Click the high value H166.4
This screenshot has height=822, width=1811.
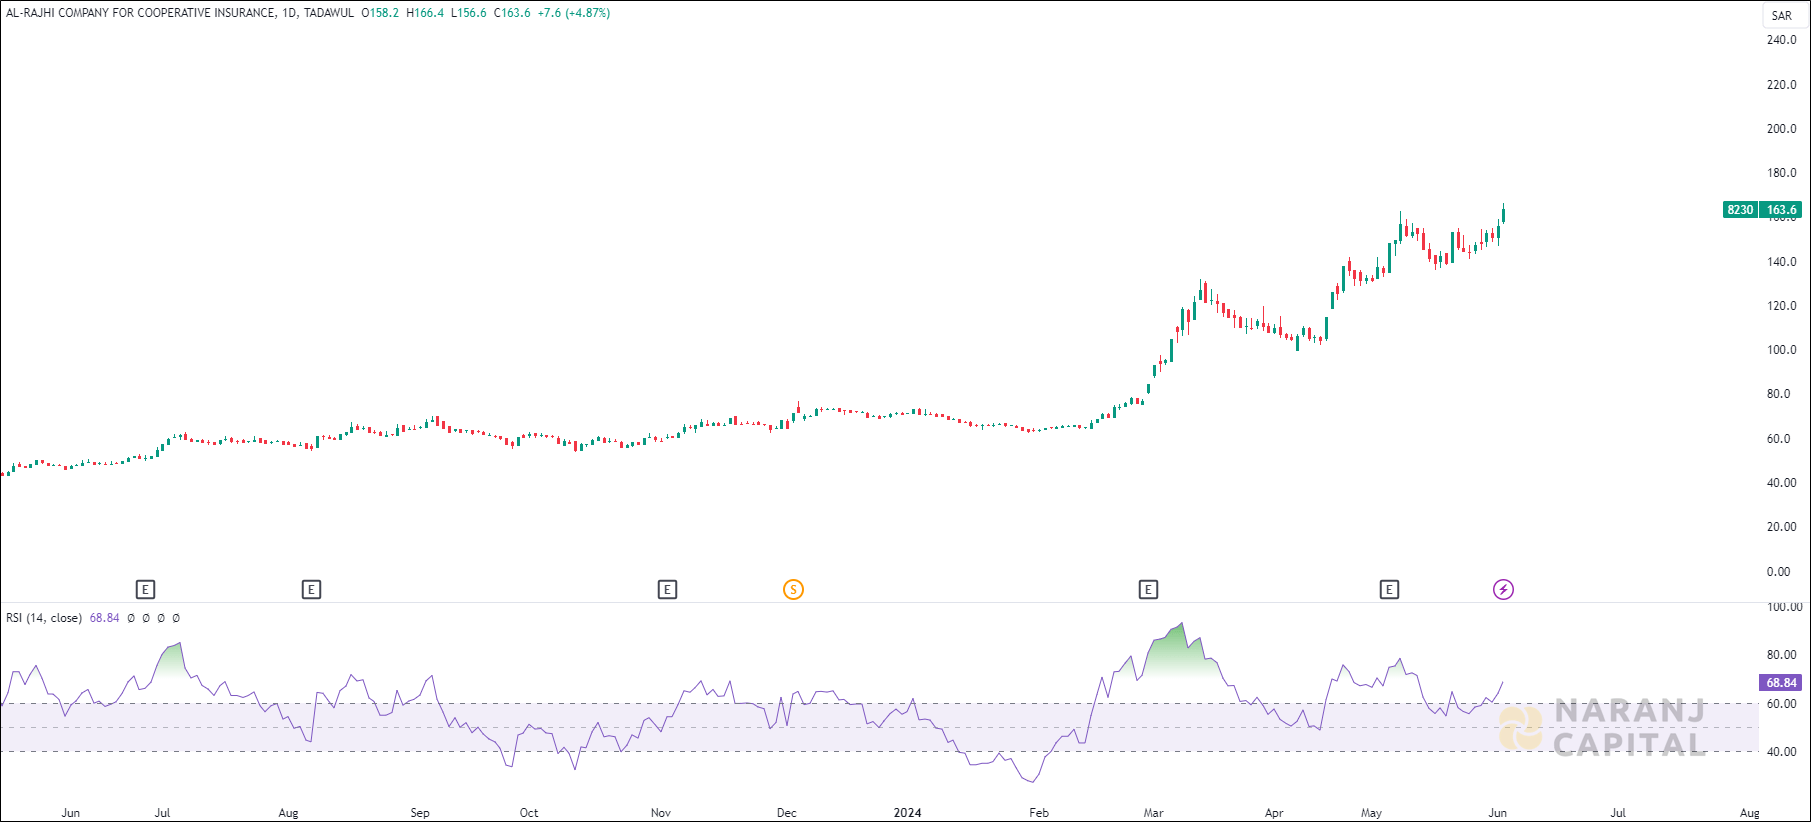pos(425,13)
